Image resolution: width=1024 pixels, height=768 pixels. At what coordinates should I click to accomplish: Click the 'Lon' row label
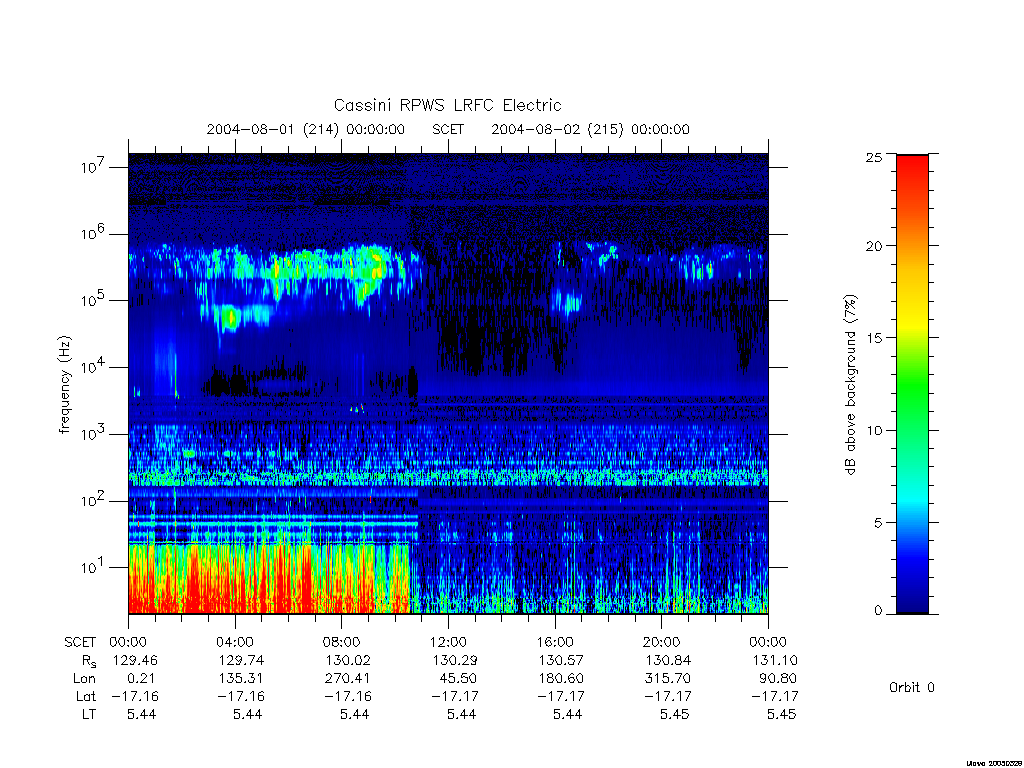point(84,679)
